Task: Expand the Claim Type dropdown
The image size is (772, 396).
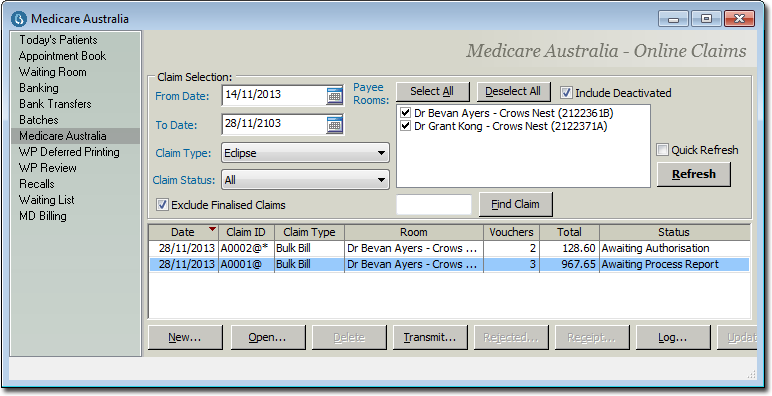Action: tap(381, 153)
